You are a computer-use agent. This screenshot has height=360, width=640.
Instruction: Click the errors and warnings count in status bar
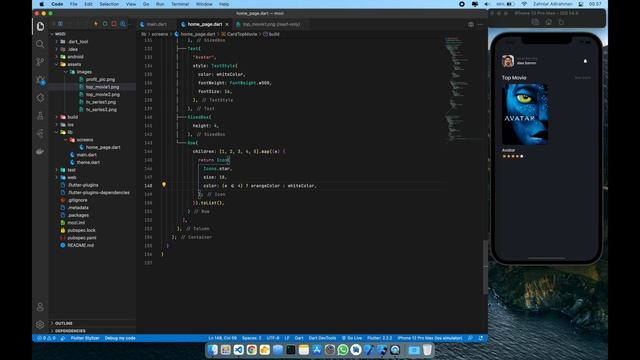point(46,338)
